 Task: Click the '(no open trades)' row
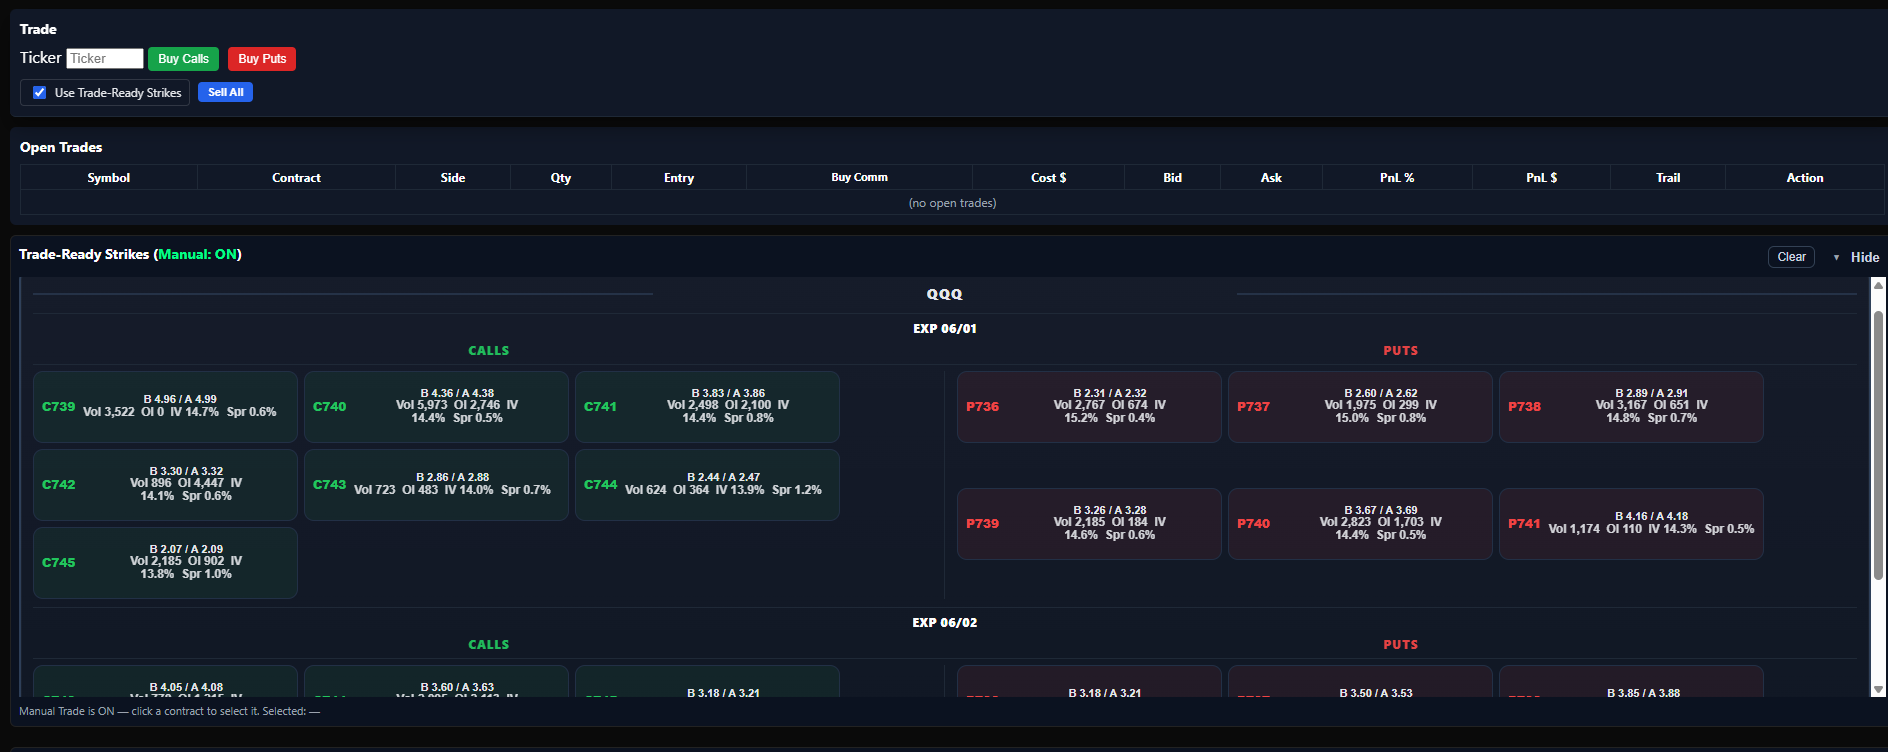952,203
